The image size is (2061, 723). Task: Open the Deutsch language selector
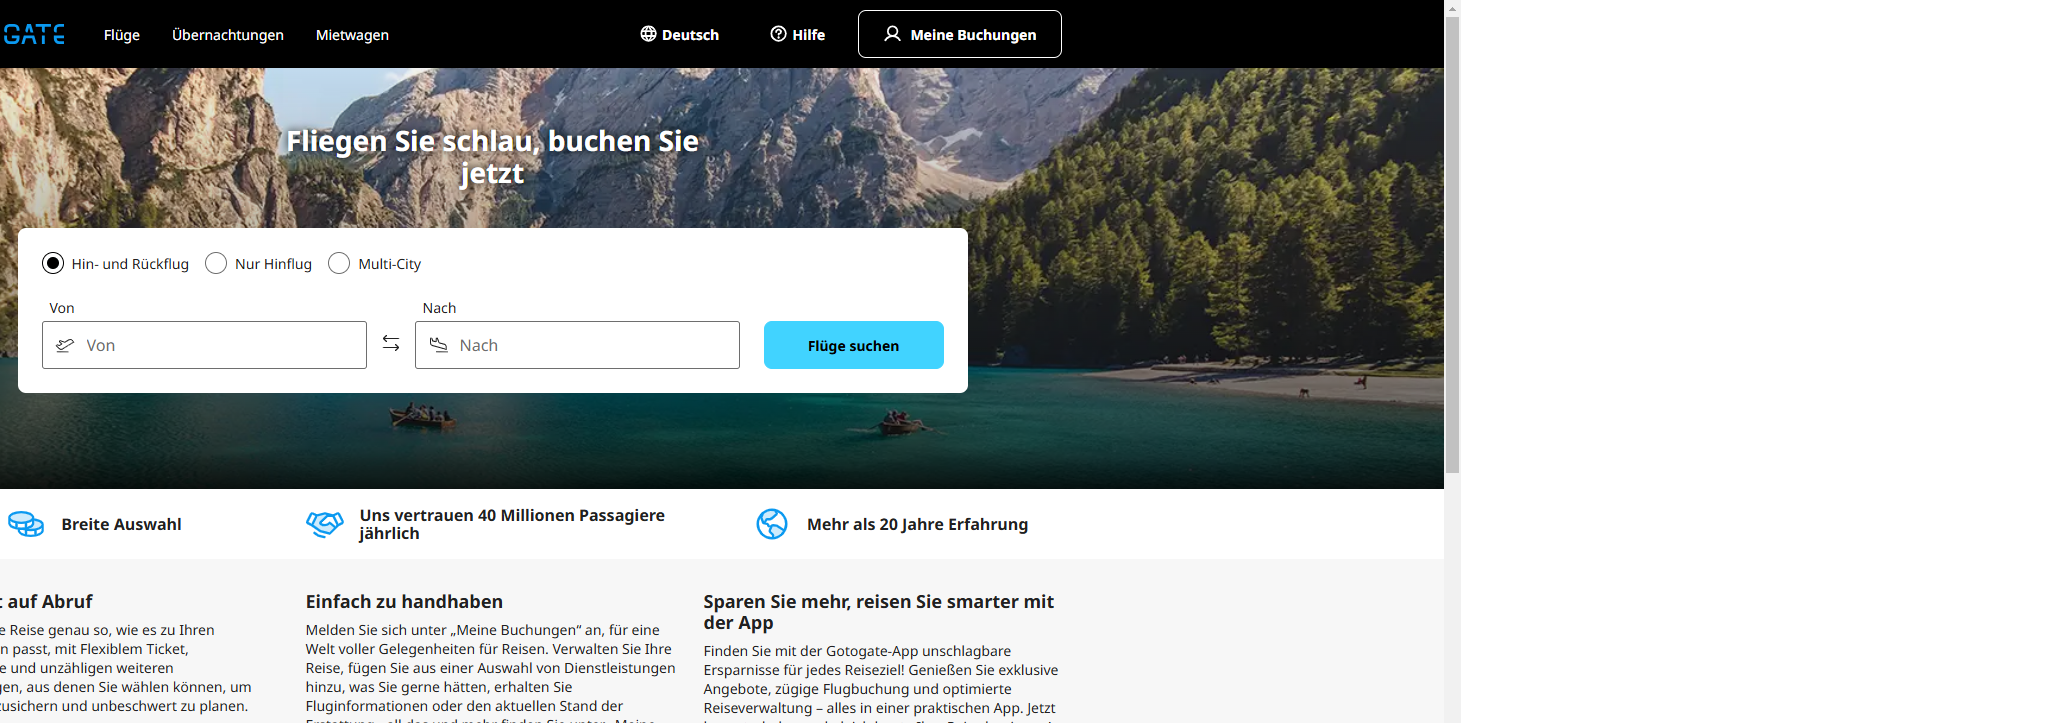[680, 35]
